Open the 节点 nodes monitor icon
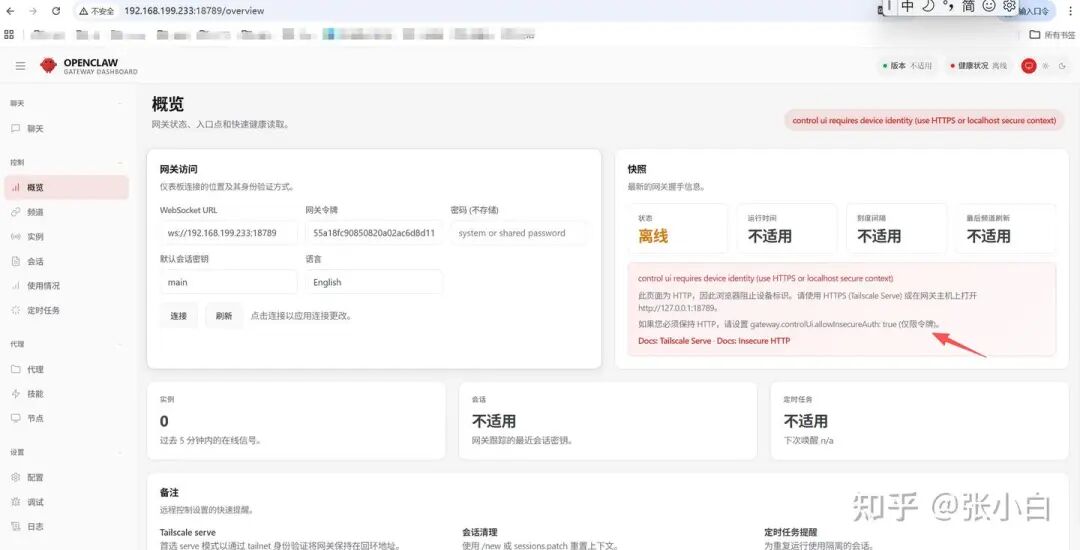 click(x=16, y=419)
